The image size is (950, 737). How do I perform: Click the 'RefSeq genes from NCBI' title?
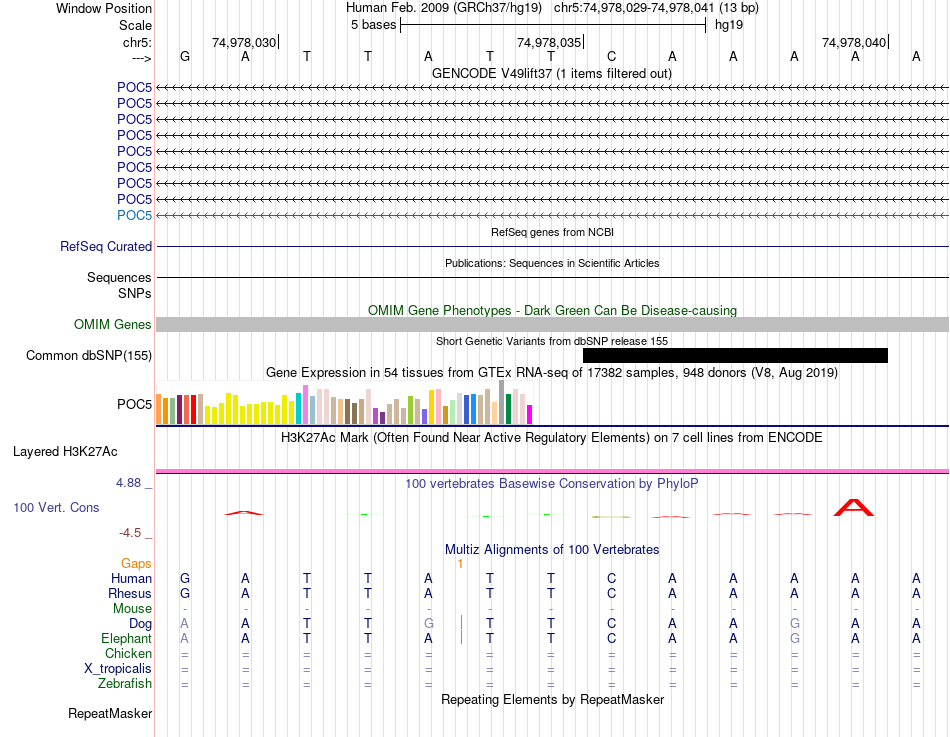tap(552, 232)
